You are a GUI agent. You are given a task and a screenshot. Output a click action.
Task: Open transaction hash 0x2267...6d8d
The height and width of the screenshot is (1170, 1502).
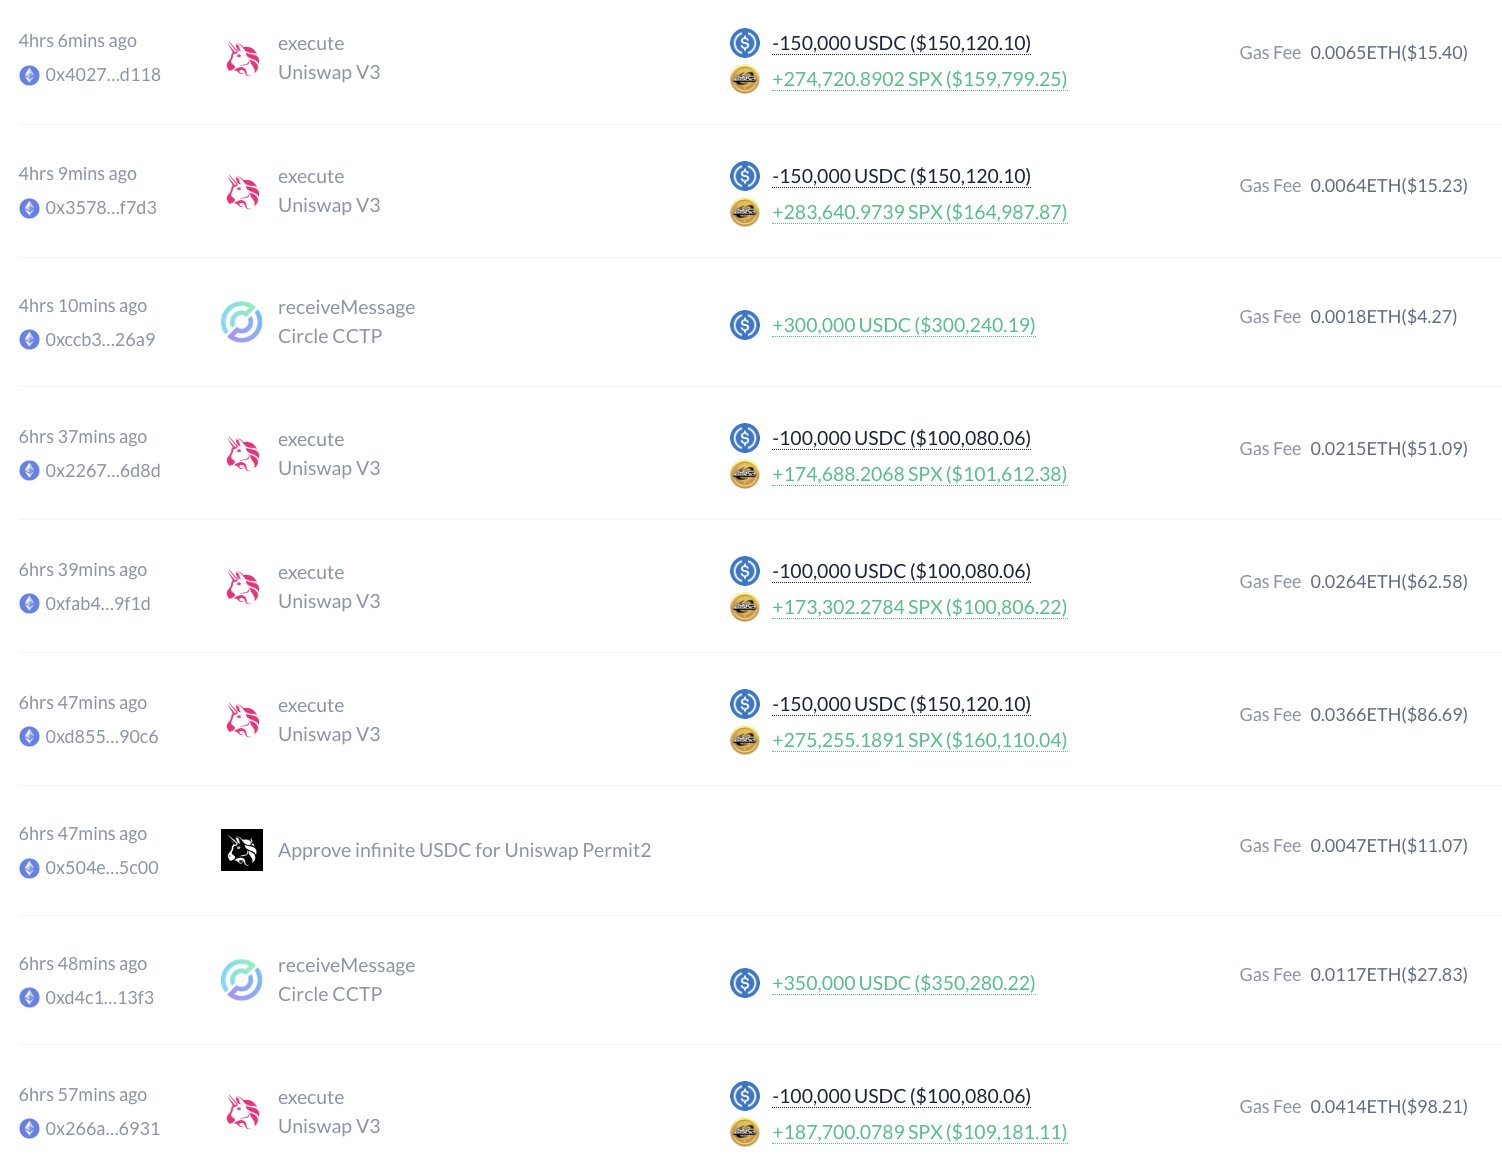103,471
